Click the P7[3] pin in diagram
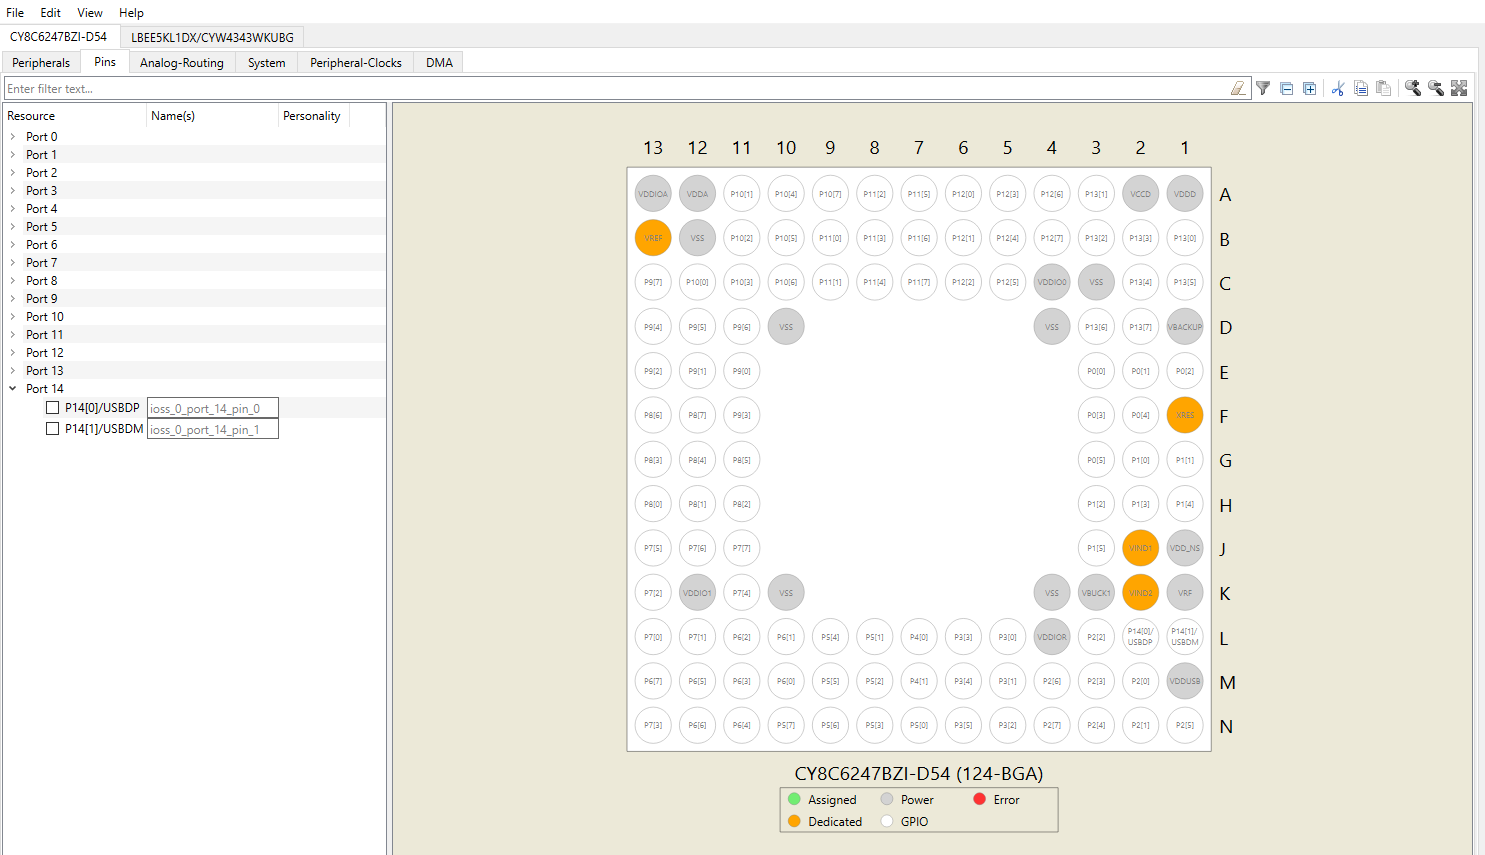This screenshot has height=855, width=1485. [x=653, y=725]
